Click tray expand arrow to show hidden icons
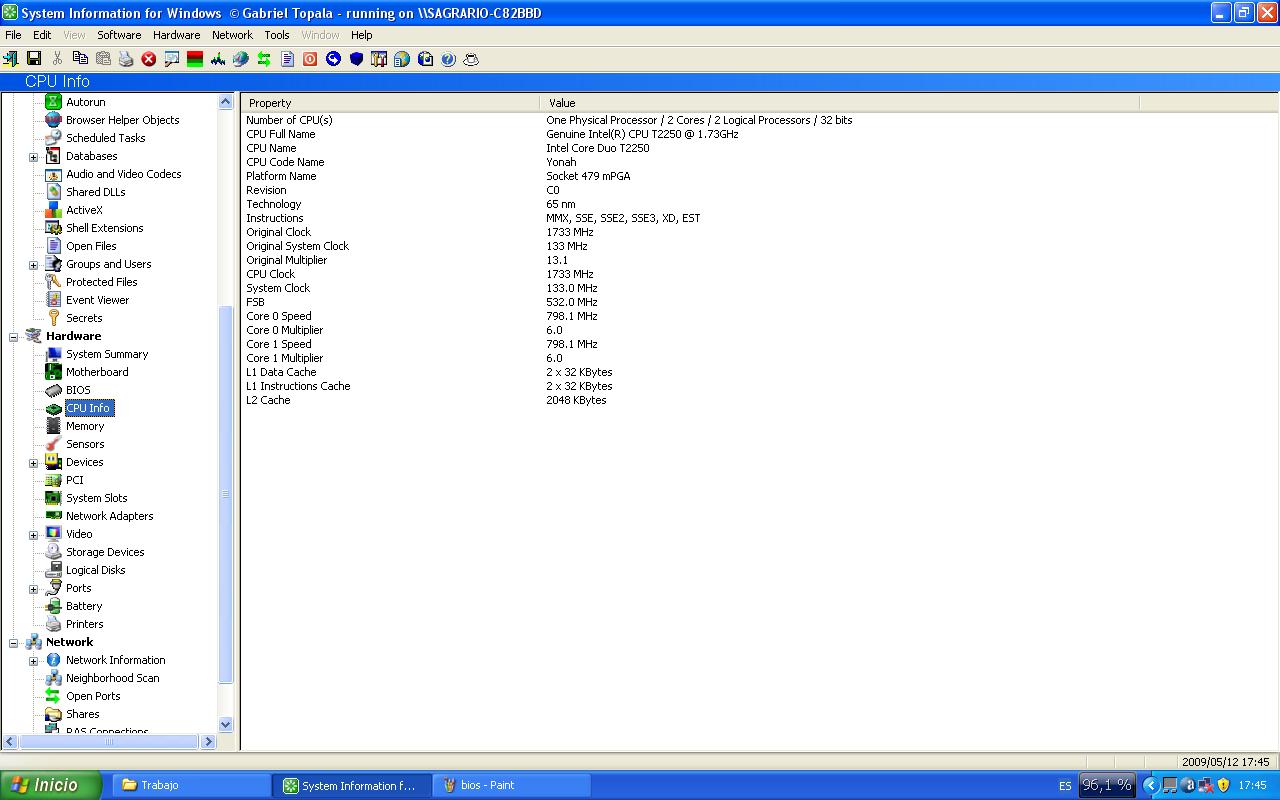Screen dimensions: 1280x800 tap(1150, 785)
